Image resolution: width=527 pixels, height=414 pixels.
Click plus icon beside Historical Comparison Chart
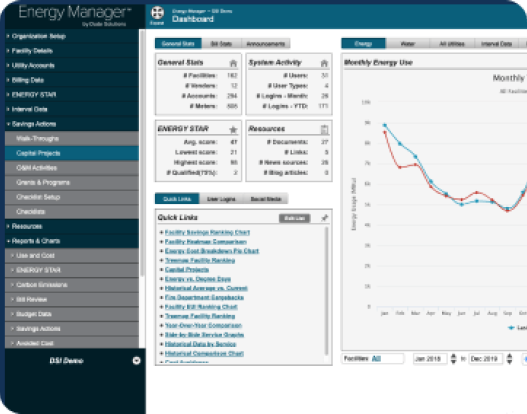click(161, 354)
